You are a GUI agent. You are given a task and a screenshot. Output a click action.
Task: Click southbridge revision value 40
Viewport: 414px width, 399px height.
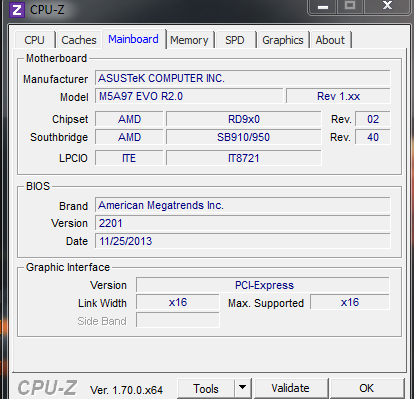click(x=373, y=137)
